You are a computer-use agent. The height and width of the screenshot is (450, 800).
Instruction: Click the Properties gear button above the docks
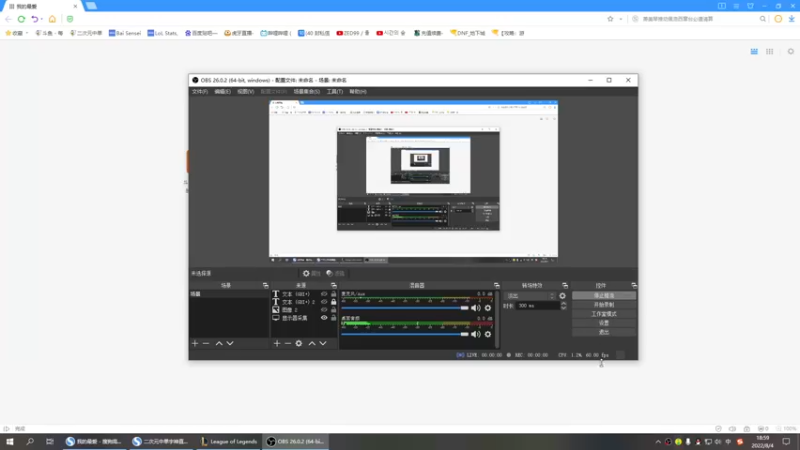pos(311,273)
